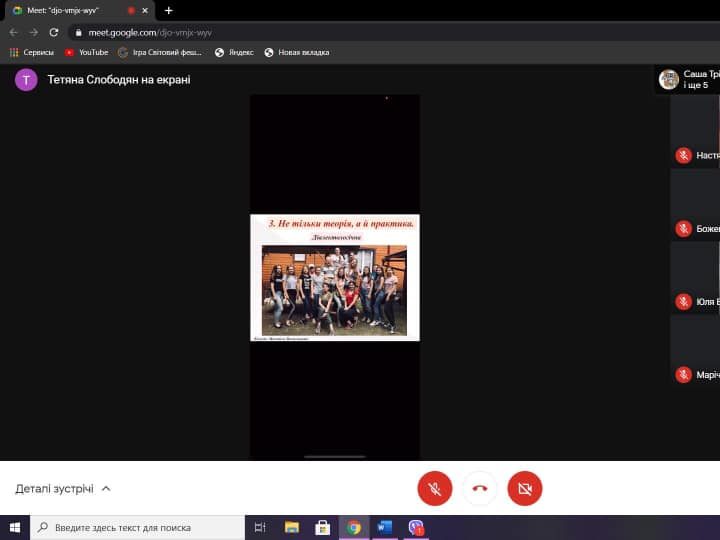
Task: Click Тетяна Слободян на екрані text
Action: click(x=119, y=80)
